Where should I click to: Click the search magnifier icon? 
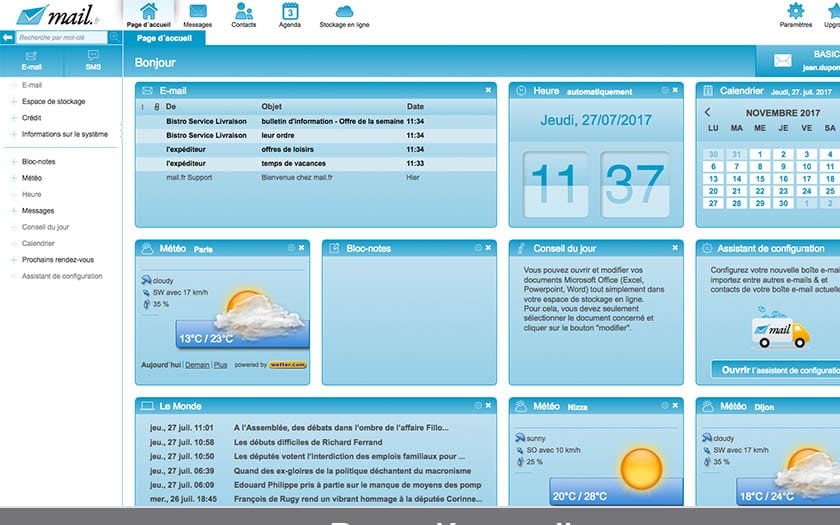point(114,37)
